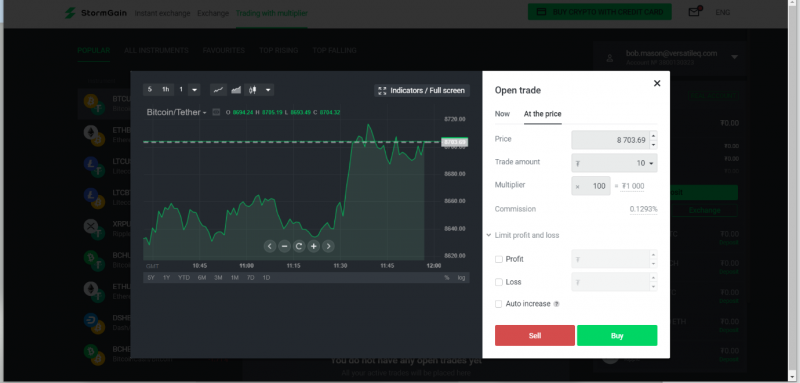Viewport: 800px width, 383px height.
Task: Enable the Loss limit checkbox
Action: pyautogui.click(x=499, y=282)
